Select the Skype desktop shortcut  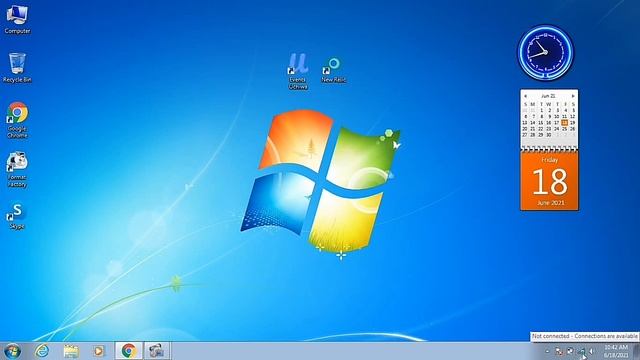click(17, 216)
